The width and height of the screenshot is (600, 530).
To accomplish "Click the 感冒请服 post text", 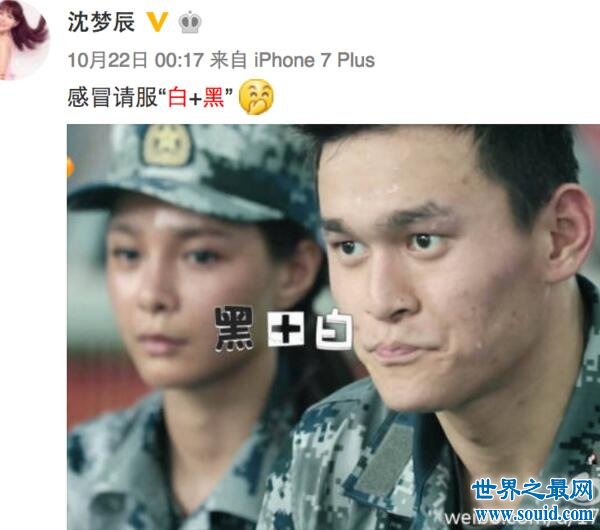I will tap(112, 97).
